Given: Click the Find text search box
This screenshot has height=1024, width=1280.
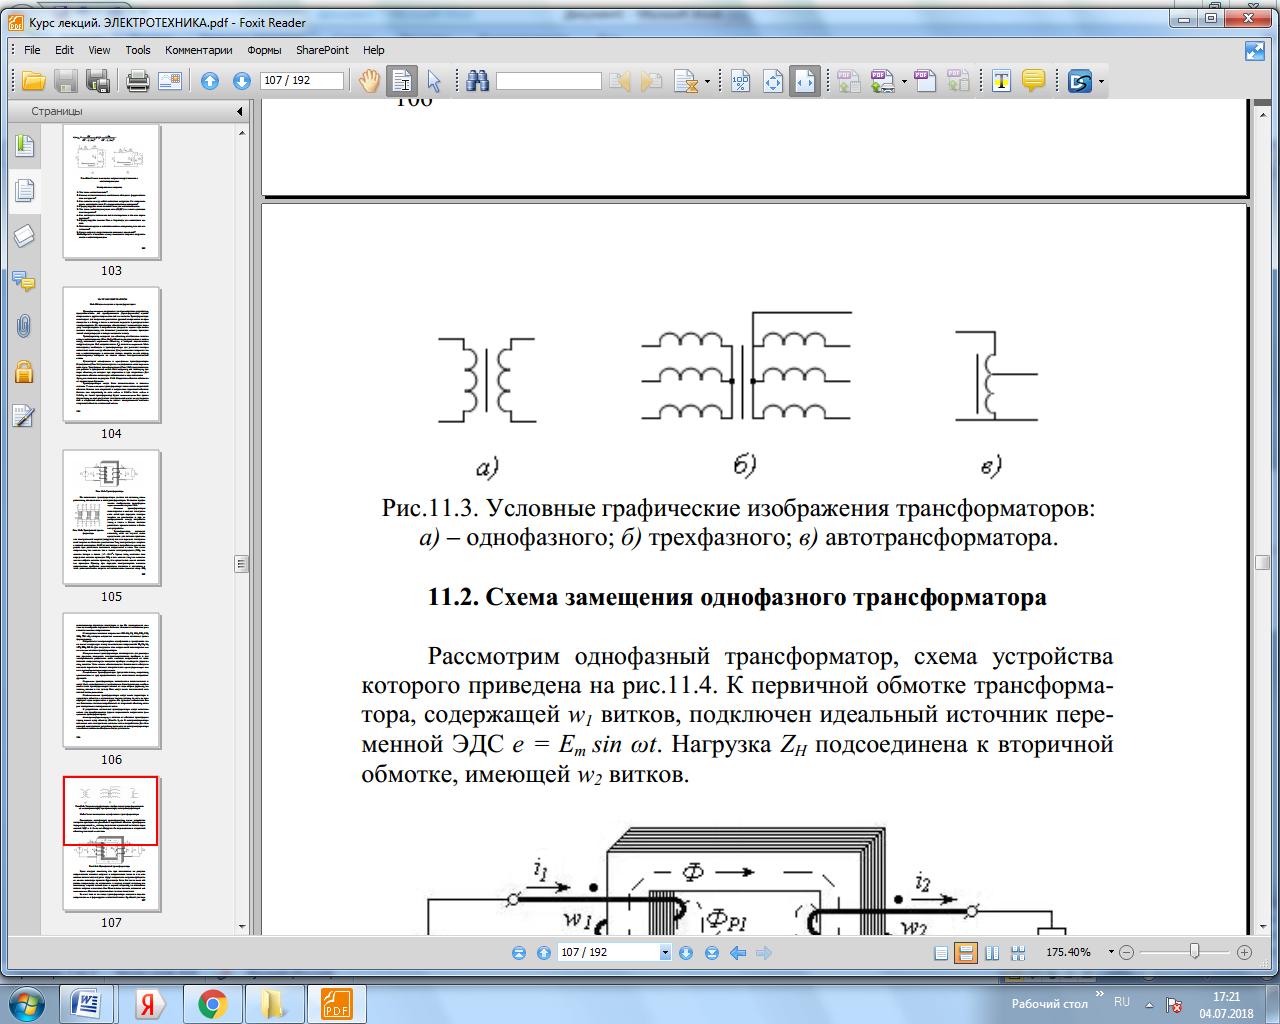Looking at the screenshot, I should 549,81.
